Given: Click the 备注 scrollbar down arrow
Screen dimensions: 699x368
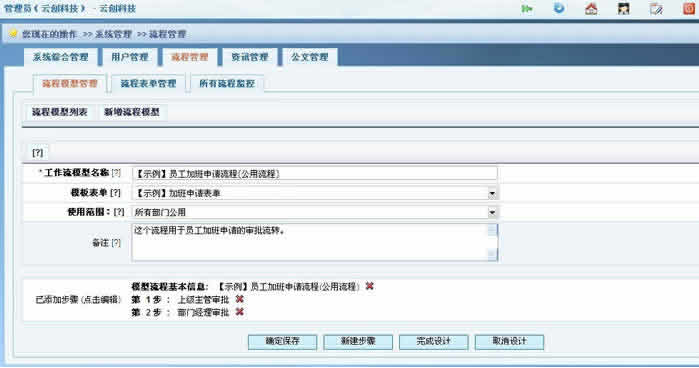Looking at the screenshot, I should tap(492, 255).
